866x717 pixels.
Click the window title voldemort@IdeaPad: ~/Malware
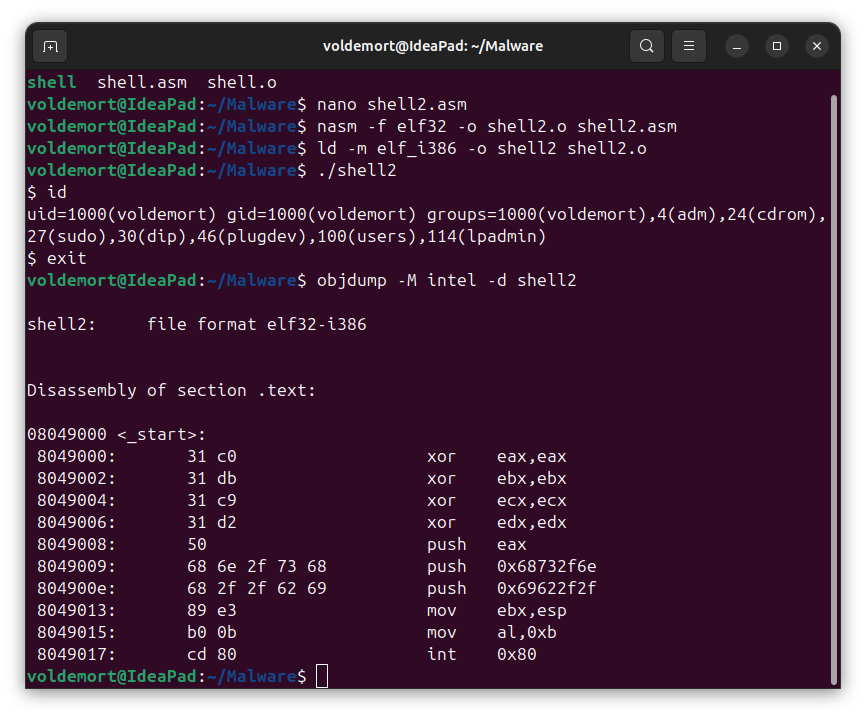[x=433, y=46]
